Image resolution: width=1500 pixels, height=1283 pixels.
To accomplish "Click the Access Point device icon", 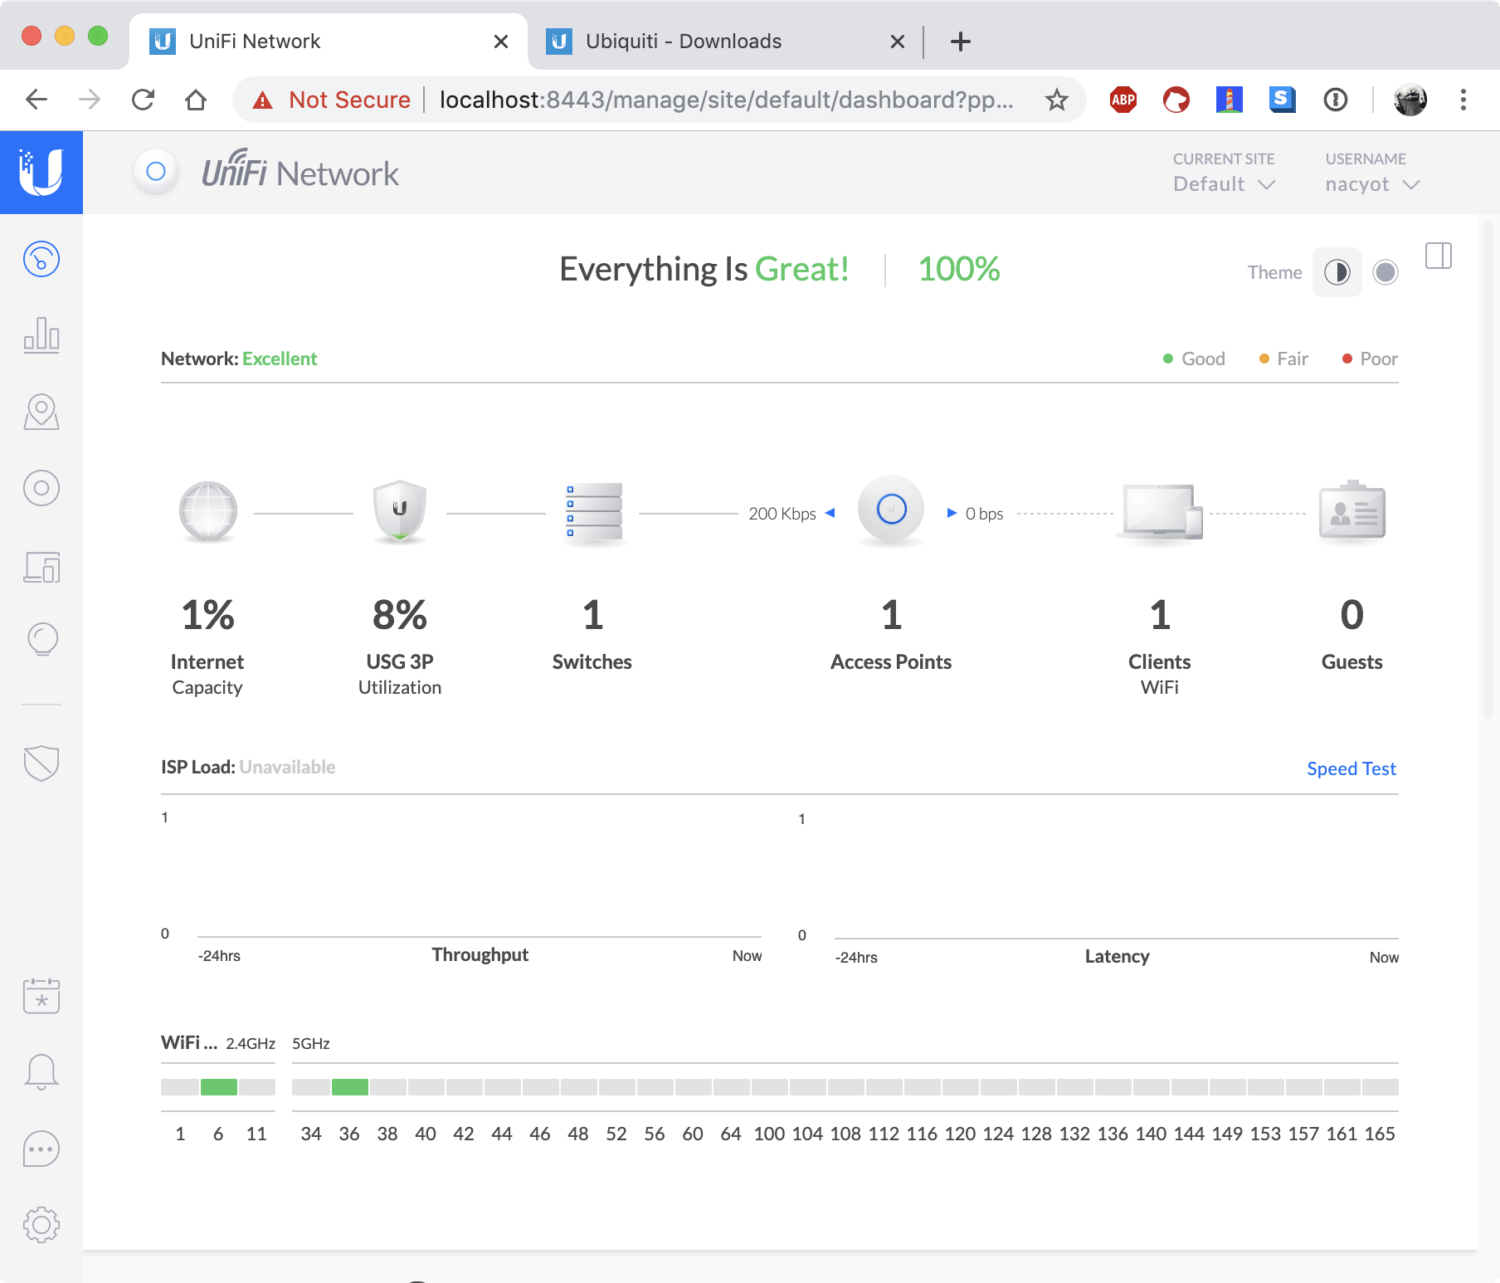I will 891,510.
